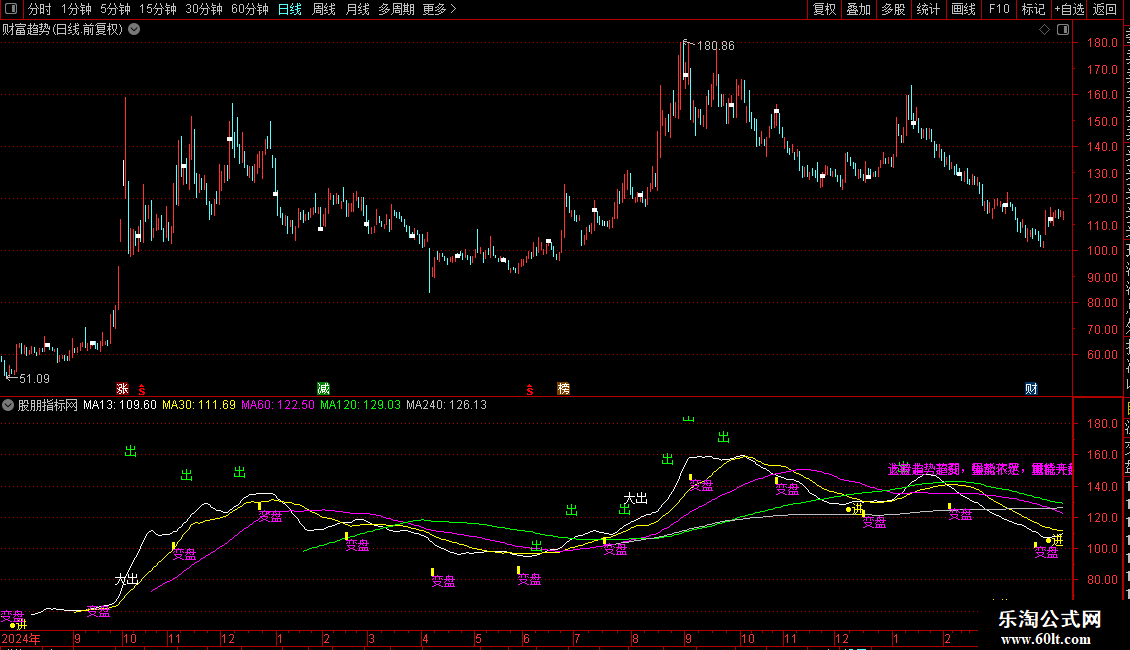Click the MA13: 109.60 indicator value
The image size is (1130, 650).
(120, 405)
